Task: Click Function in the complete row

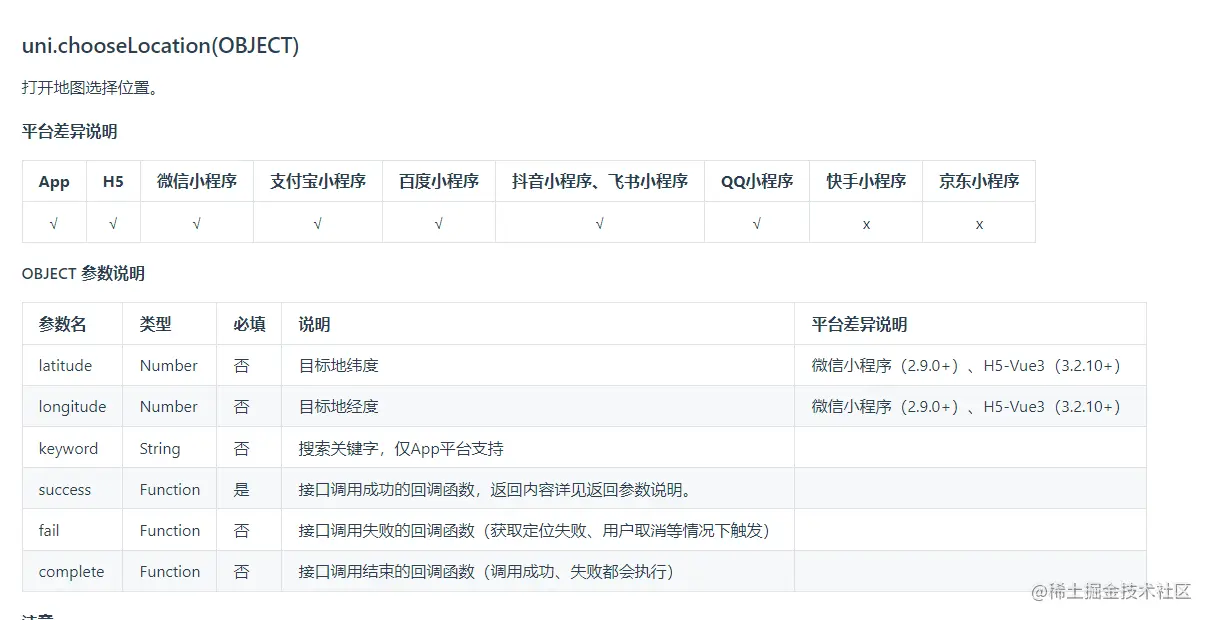Action: [x=170, y=572]
